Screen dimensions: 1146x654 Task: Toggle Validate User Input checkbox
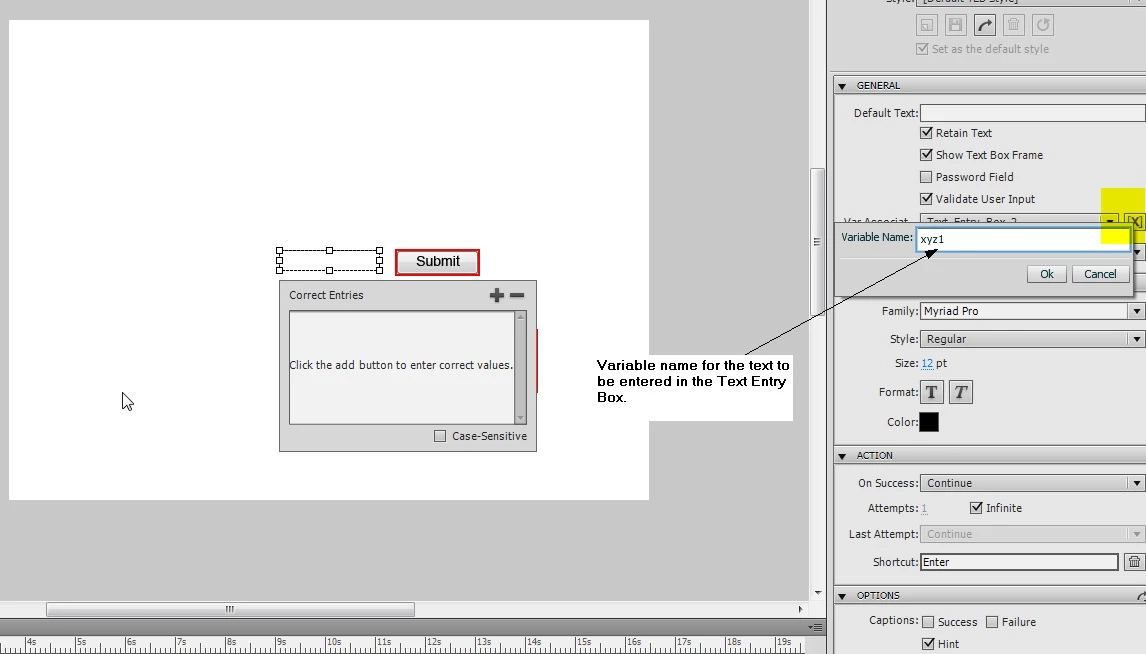pos(926,199)
